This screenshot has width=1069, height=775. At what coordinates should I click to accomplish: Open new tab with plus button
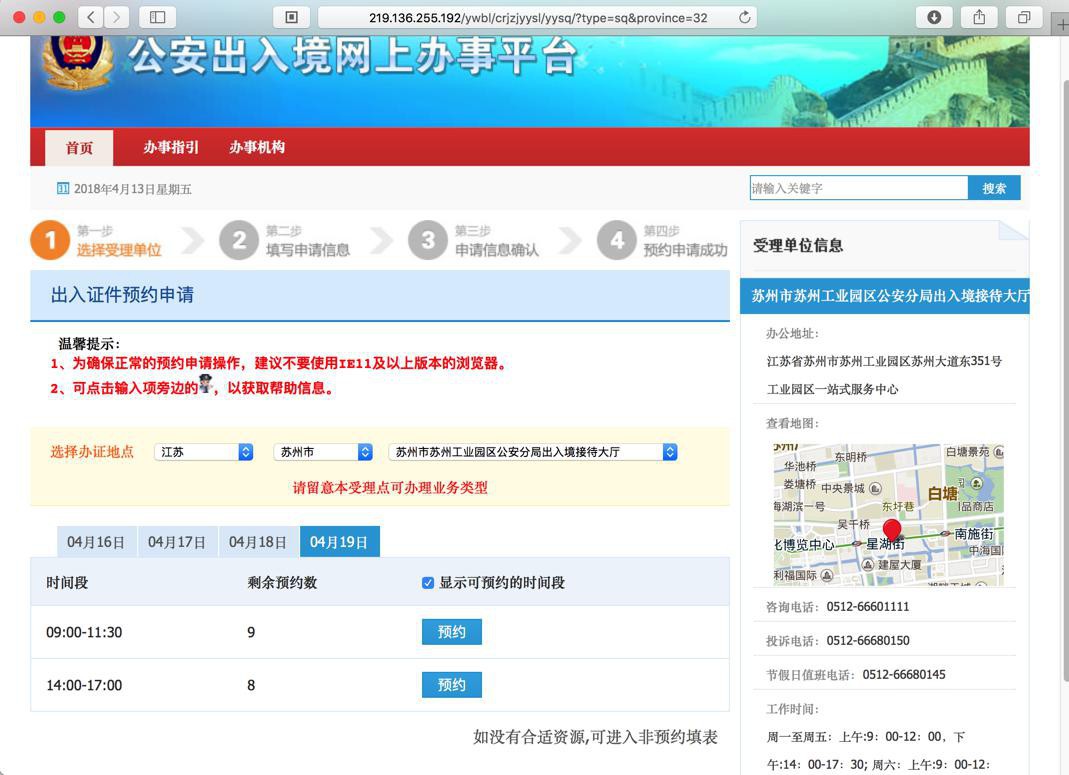pos(1062,25)
